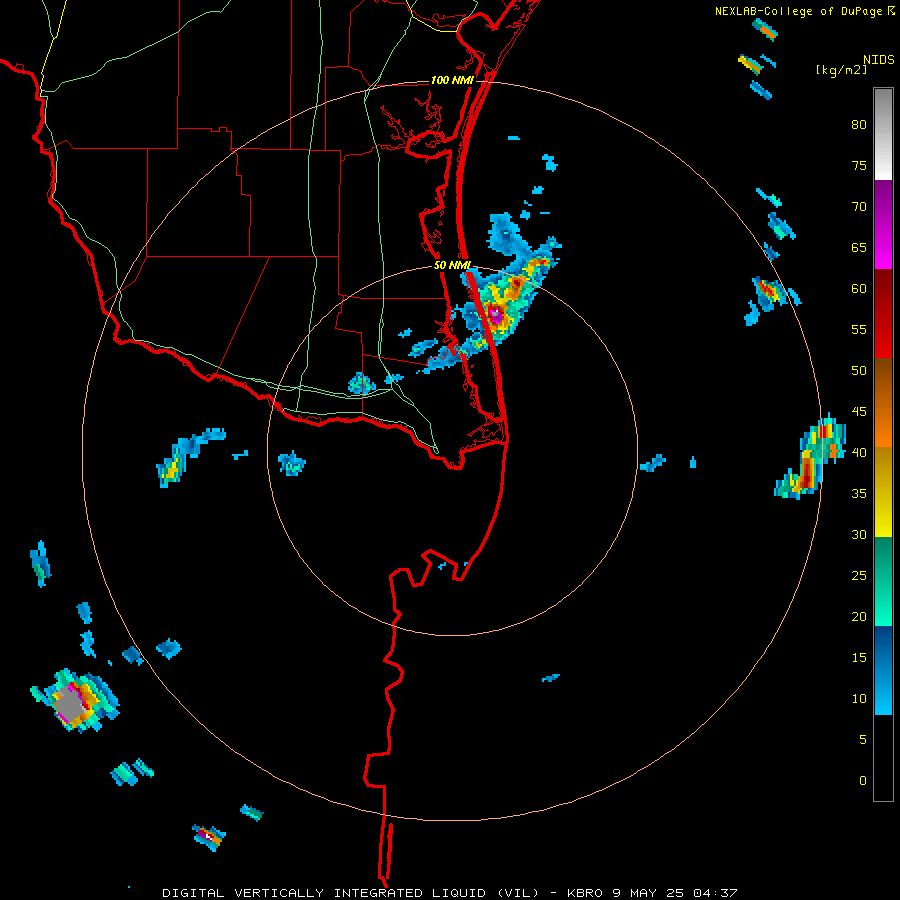Click the [kg/m2] units label
900x900 pixels.
point(841,70)
